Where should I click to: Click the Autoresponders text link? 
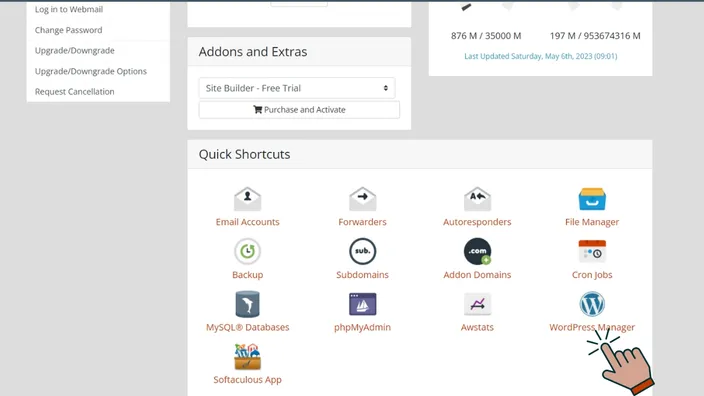pos(477,222)
